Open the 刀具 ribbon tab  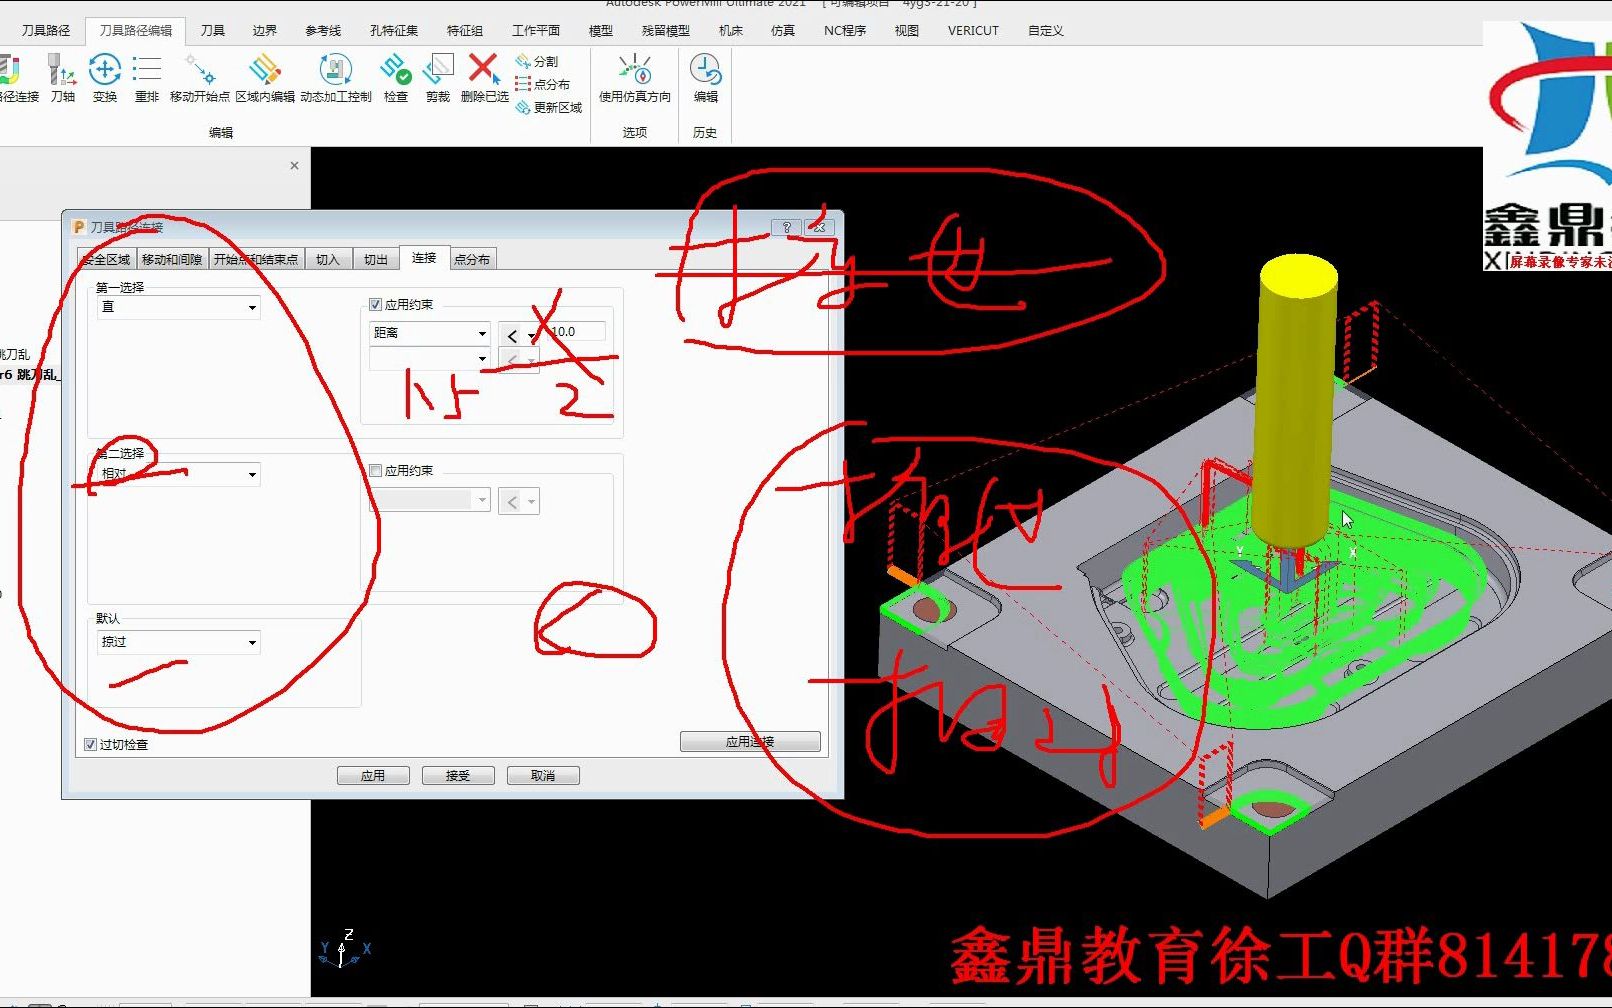[x=213, y=30]
